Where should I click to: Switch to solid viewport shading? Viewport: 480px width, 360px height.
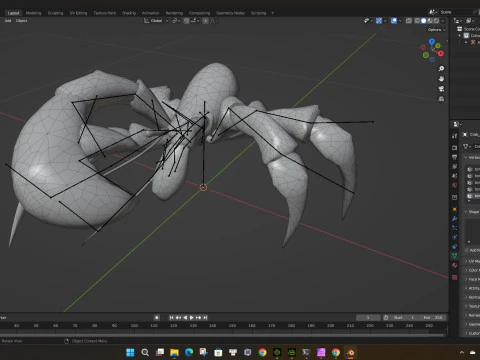[423, 21]
